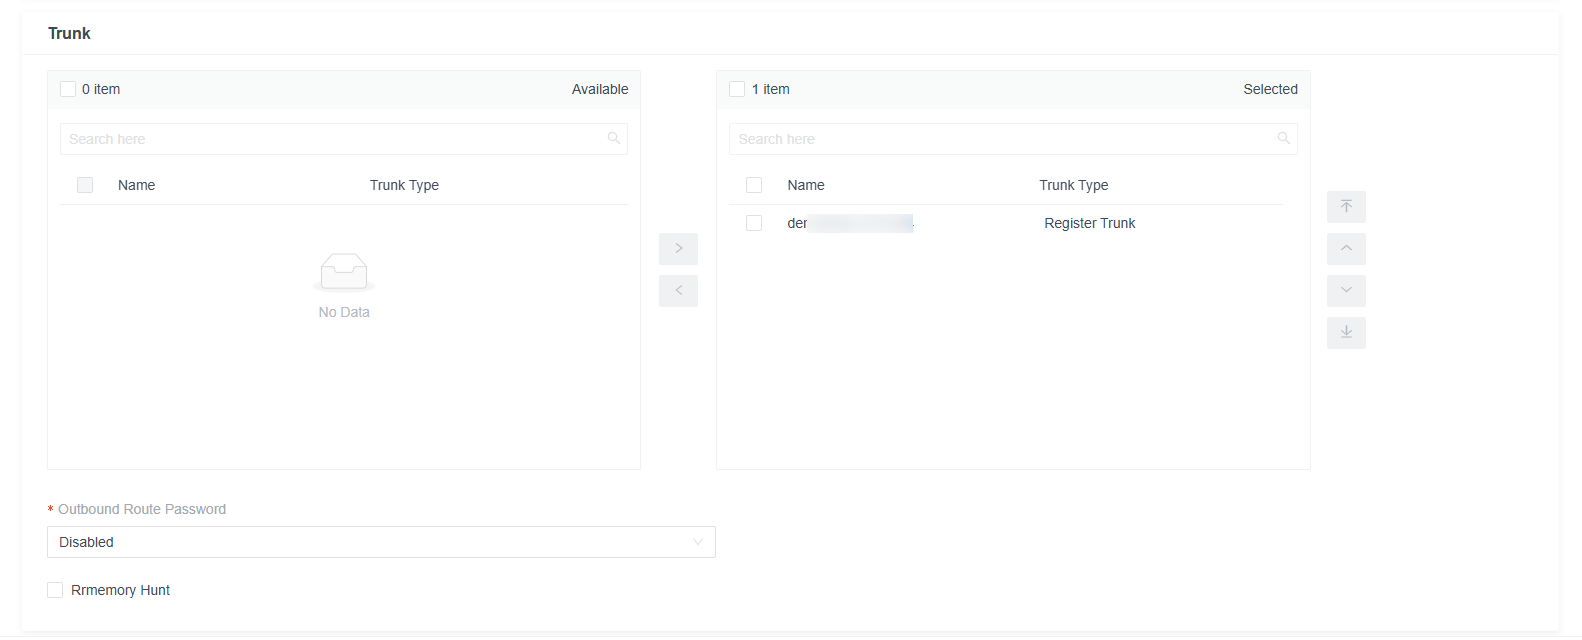1582x640 pixels.
Task: Focus the Selected list search field
Action: click(1013, 139)
